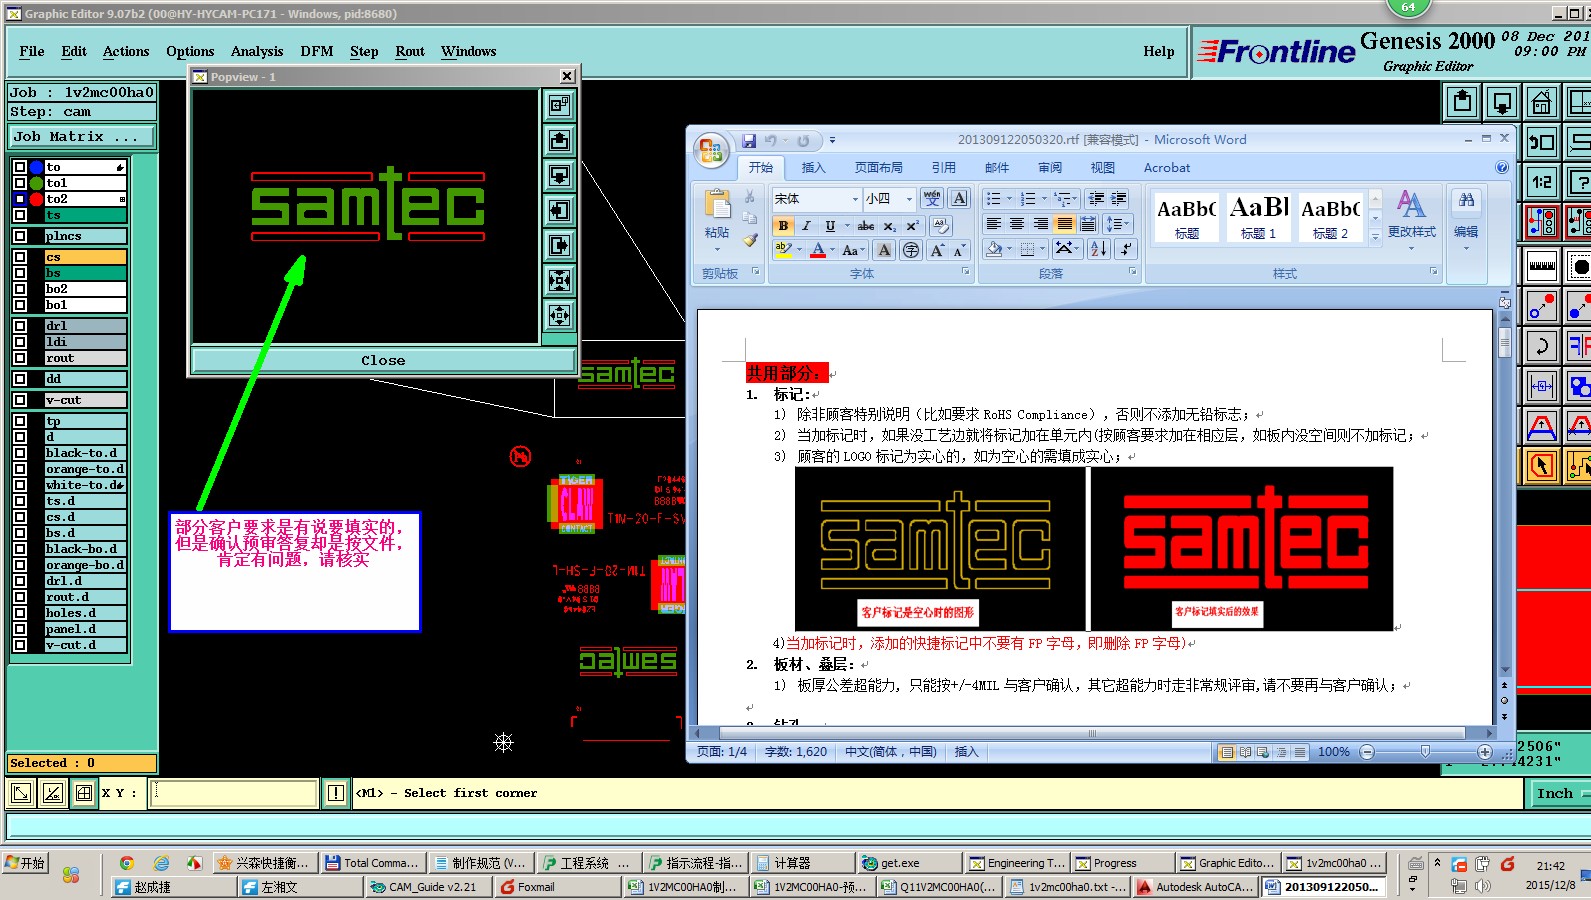Select the orange arrow pointer selection tool

coord(1541,465)
